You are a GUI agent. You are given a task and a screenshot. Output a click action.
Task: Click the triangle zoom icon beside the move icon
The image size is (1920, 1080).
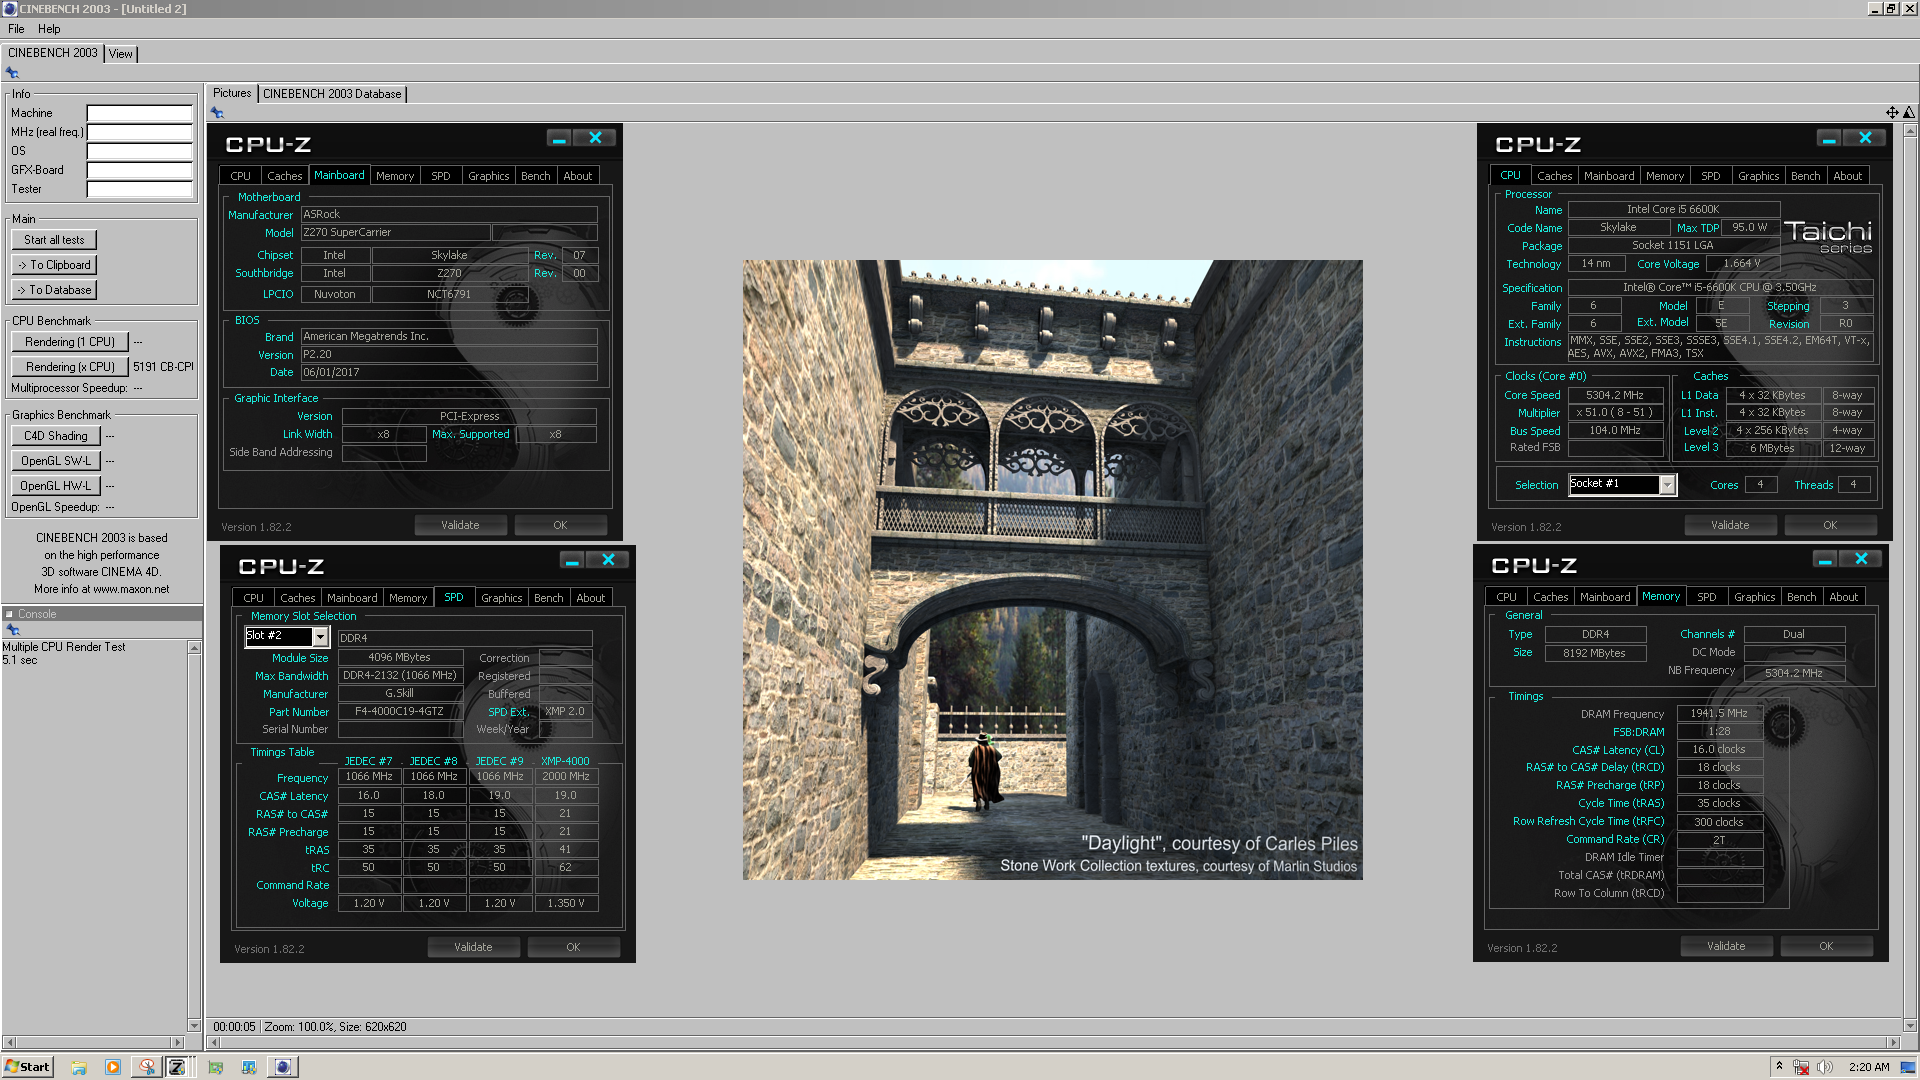[1909, 113]
